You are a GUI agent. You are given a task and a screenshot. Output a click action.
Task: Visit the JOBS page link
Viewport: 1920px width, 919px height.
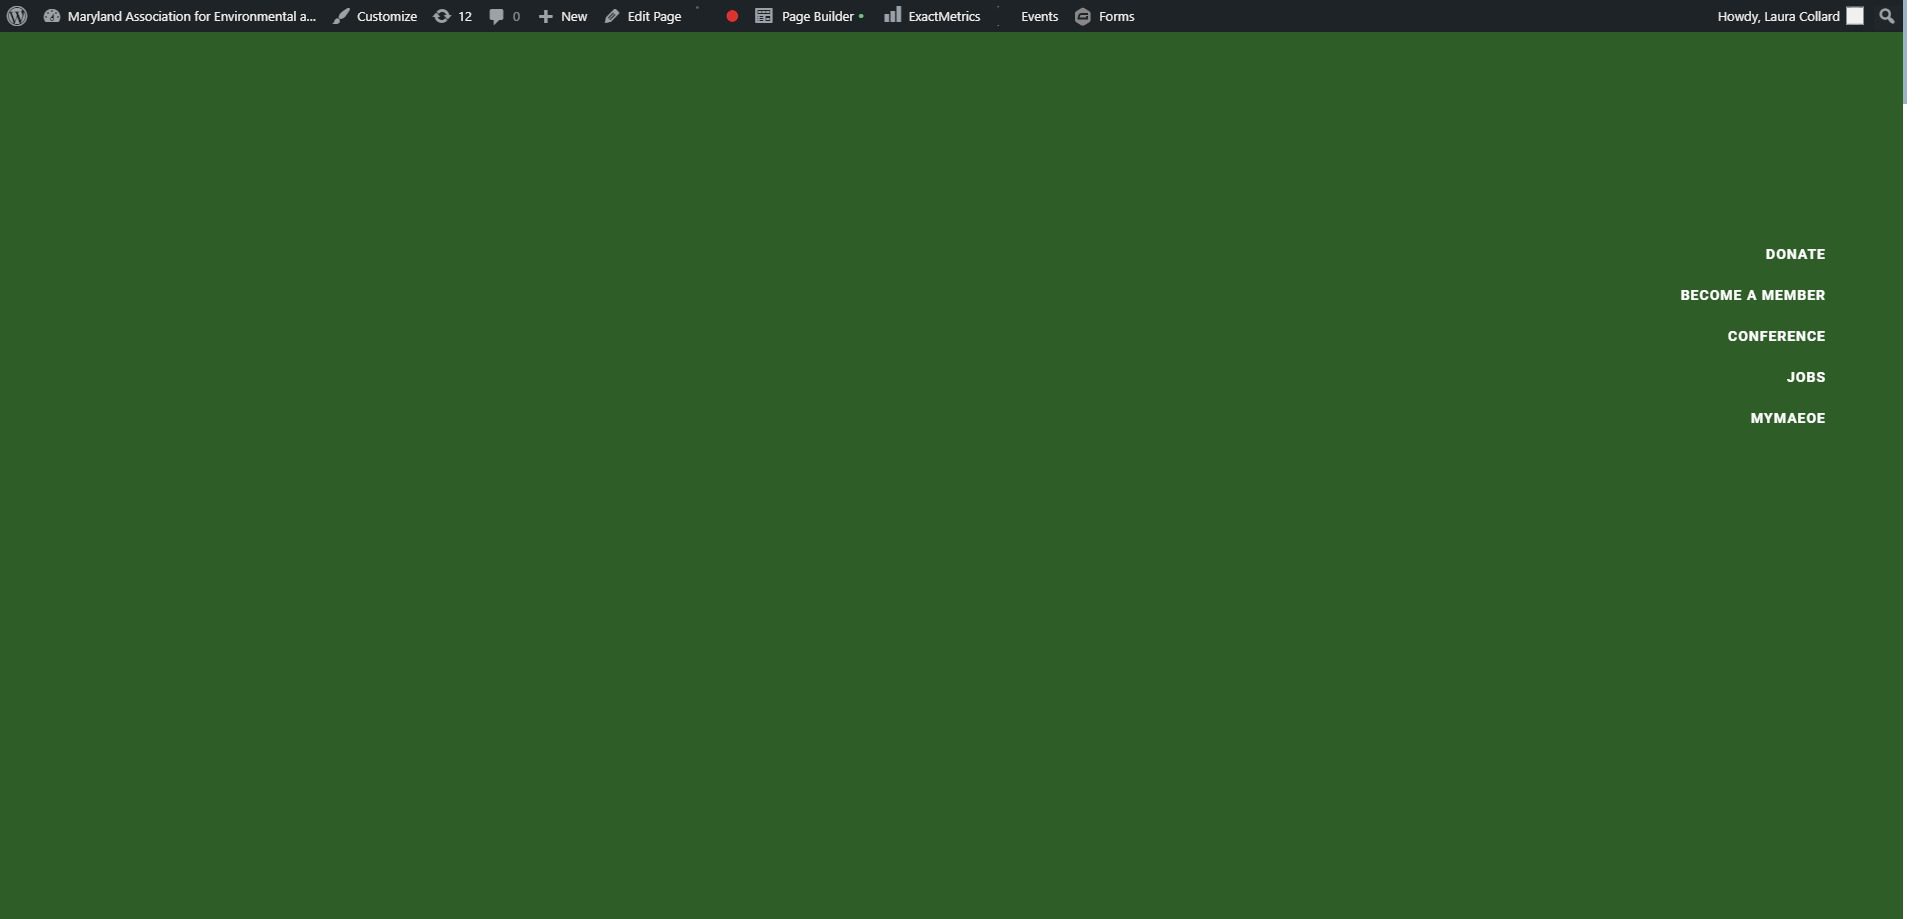(x=1805, y=377)
